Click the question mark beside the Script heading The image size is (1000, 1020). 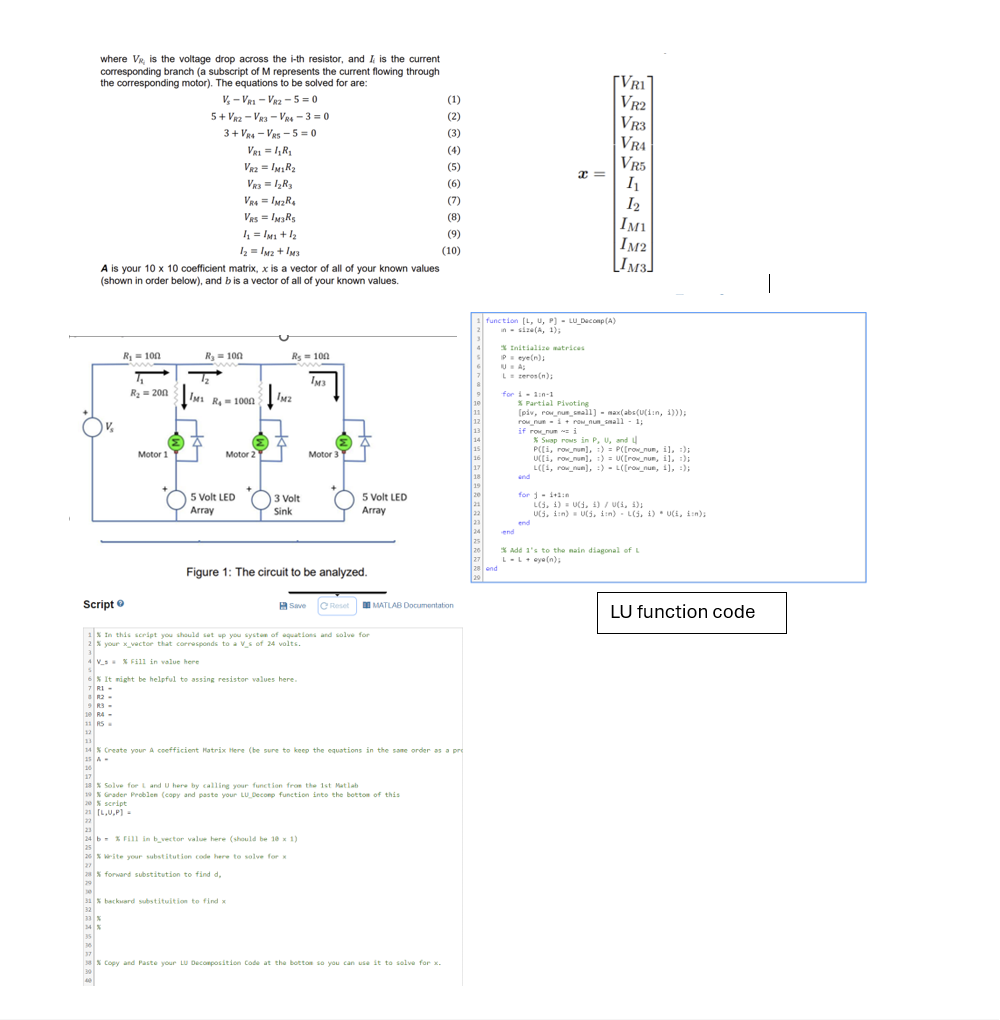coord(122,604)
